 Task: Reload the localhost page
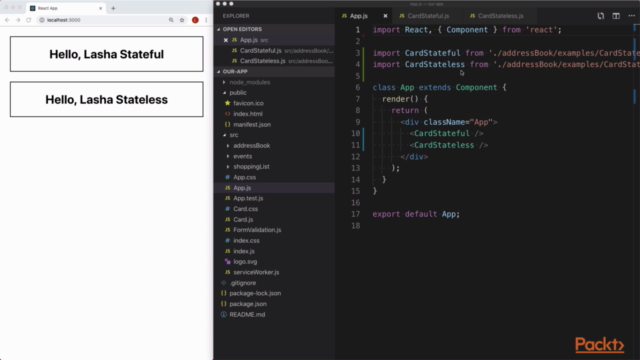point(29,20)
